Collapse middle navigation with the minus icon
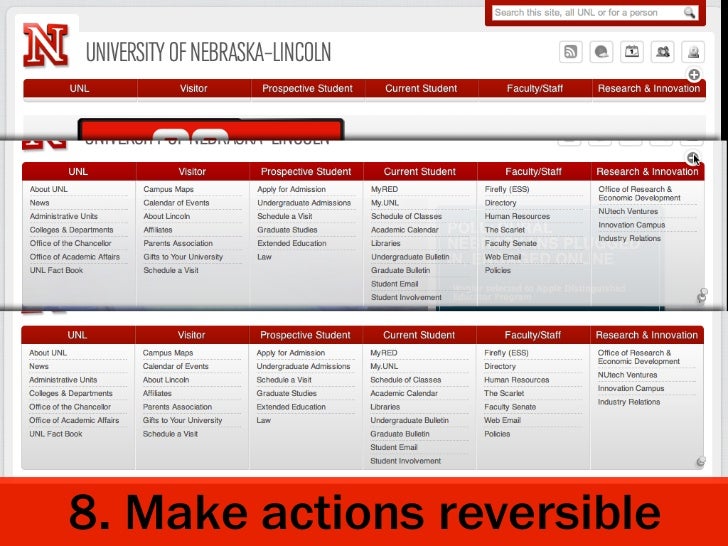This screenshot has height=546, width=728. [693, 158]
